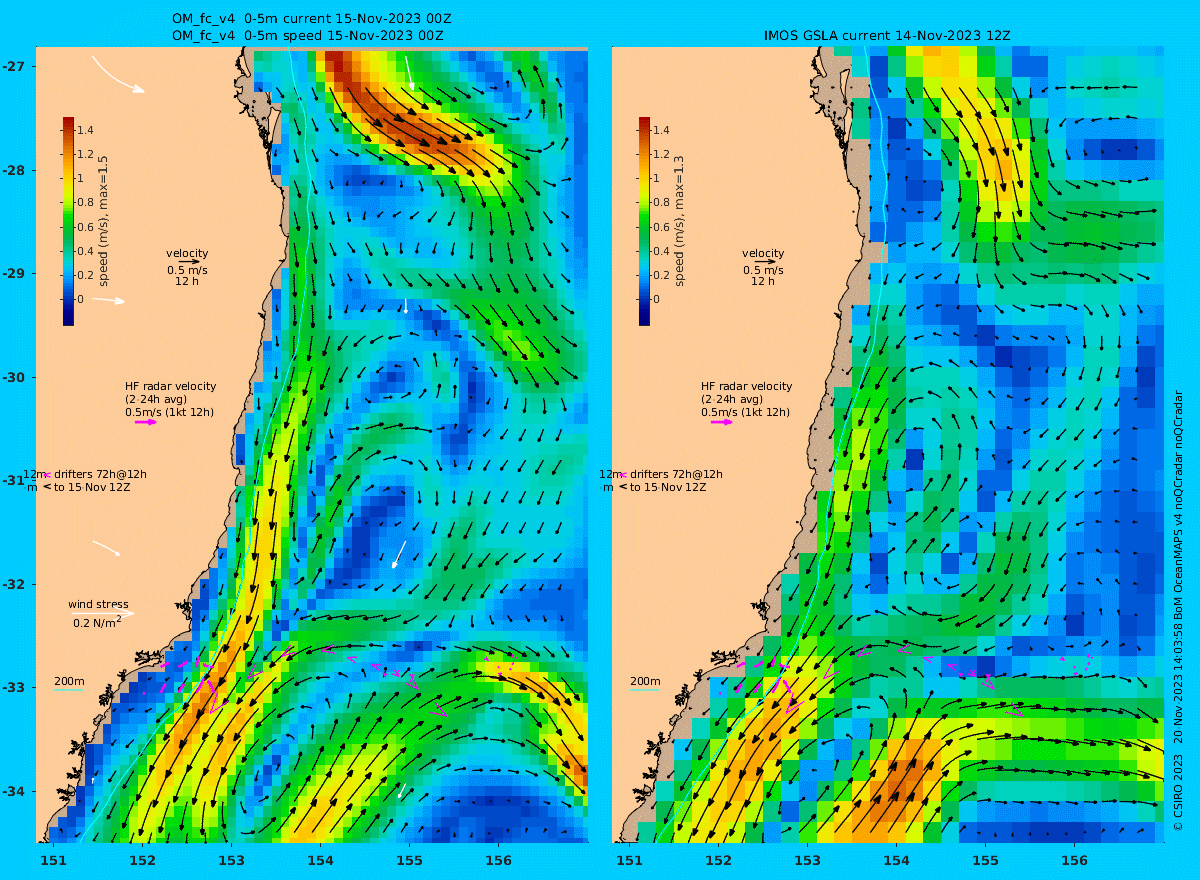Click 'velocity' legend label in right map
The height and width of the screenshot is (880, 1200).
click(x=763, y=253)
